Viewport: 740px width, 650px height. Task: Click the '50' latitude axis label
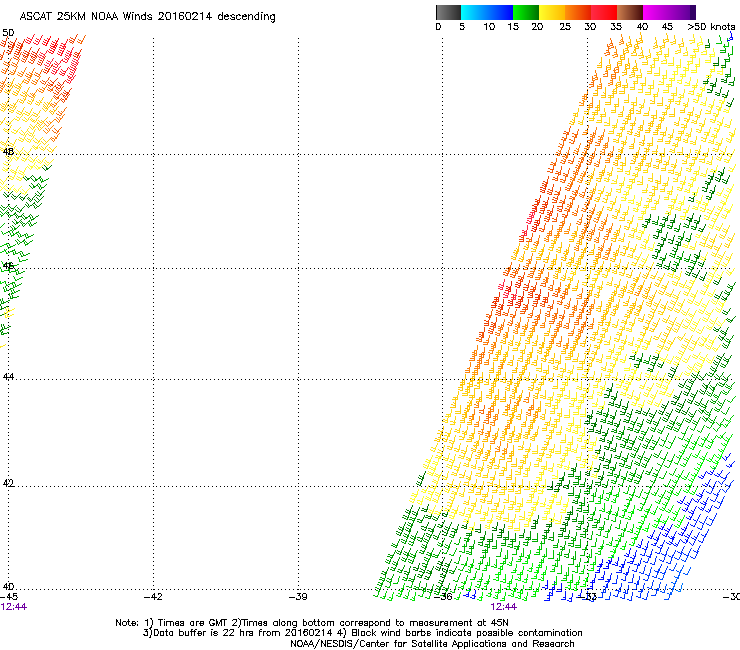point(8,33)
